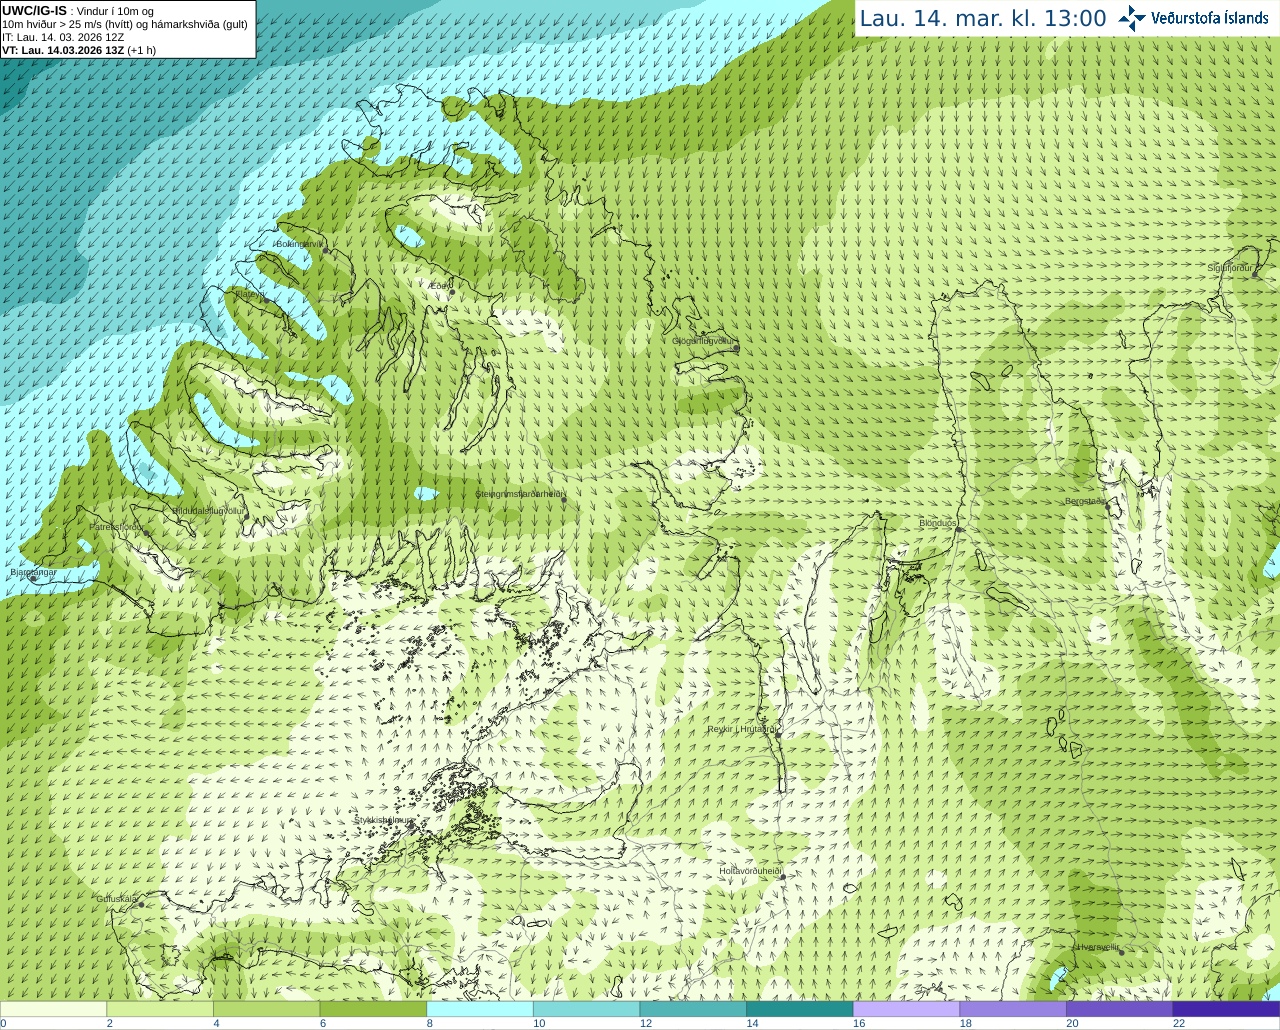The image size is (1280, 1030).
Task: Click the 18–20 m/s purple legend swatch
Action: pyautogui.click(x=1013, y=1009)
